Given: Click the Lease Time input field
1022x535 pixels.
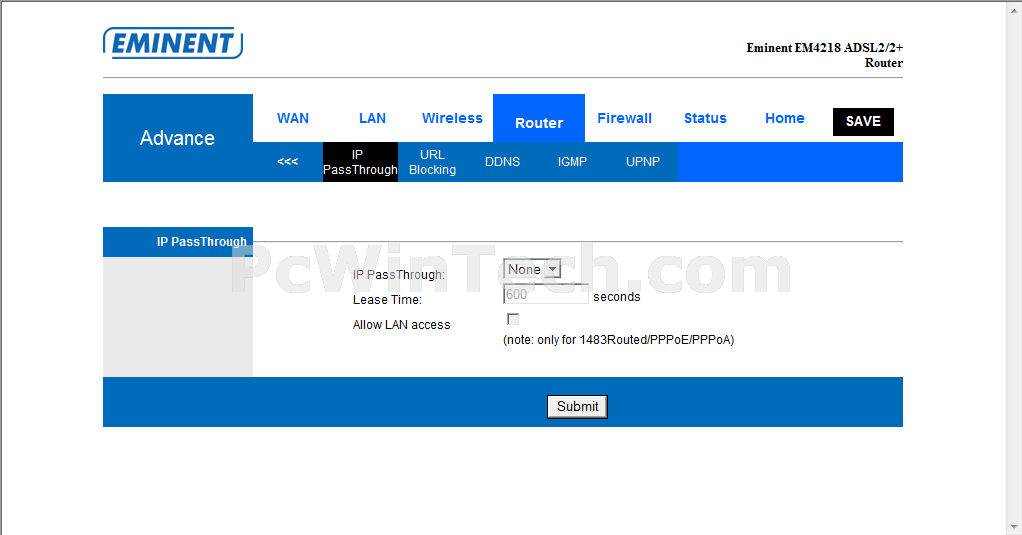Looking at the screenshot, I should click(546, 294).
